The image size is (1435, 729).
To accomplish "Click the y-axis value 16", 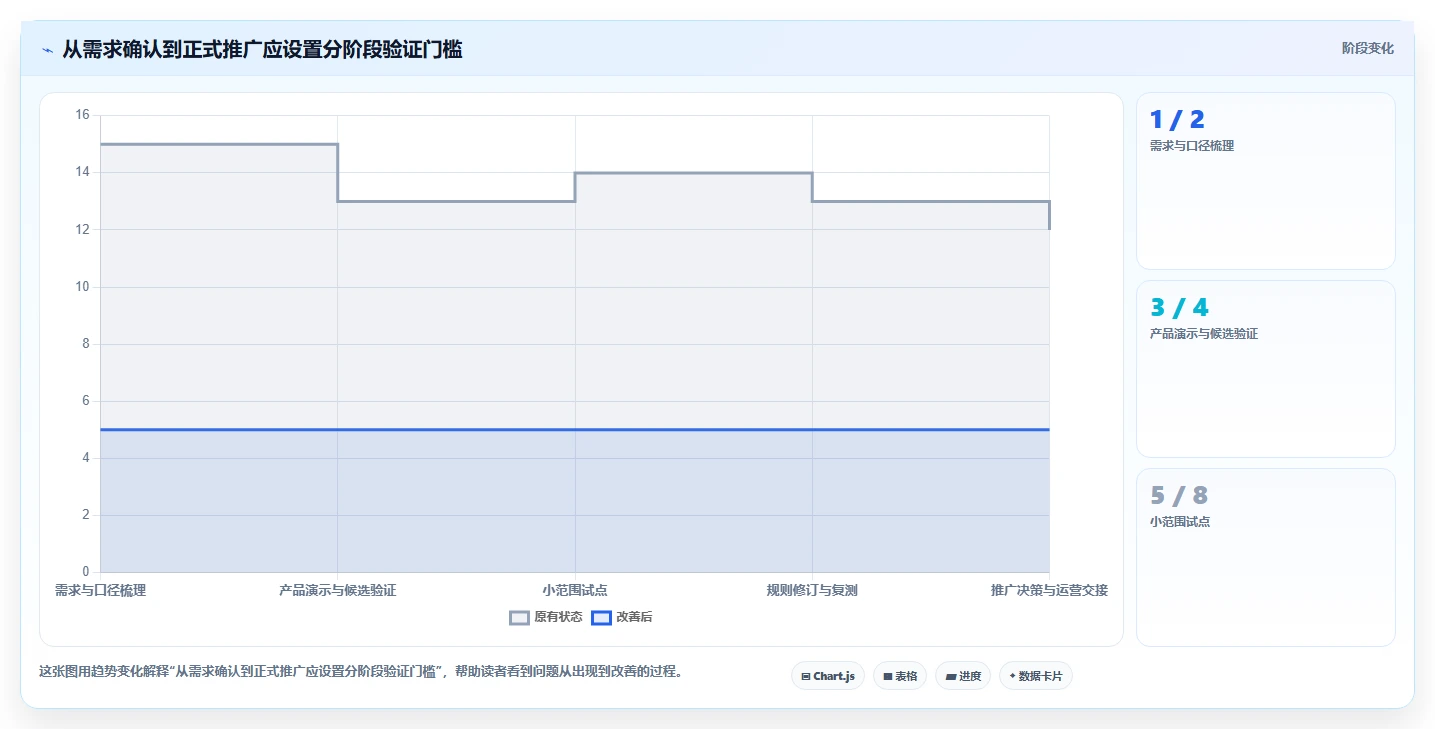I will [x=82, y=115].
